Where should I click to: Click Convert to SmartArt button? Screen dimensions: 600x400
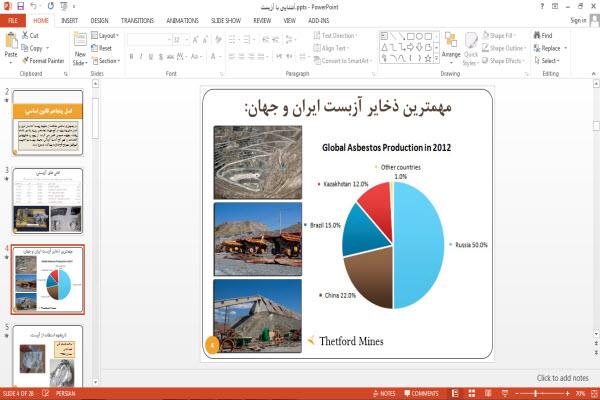coord(342,60)
